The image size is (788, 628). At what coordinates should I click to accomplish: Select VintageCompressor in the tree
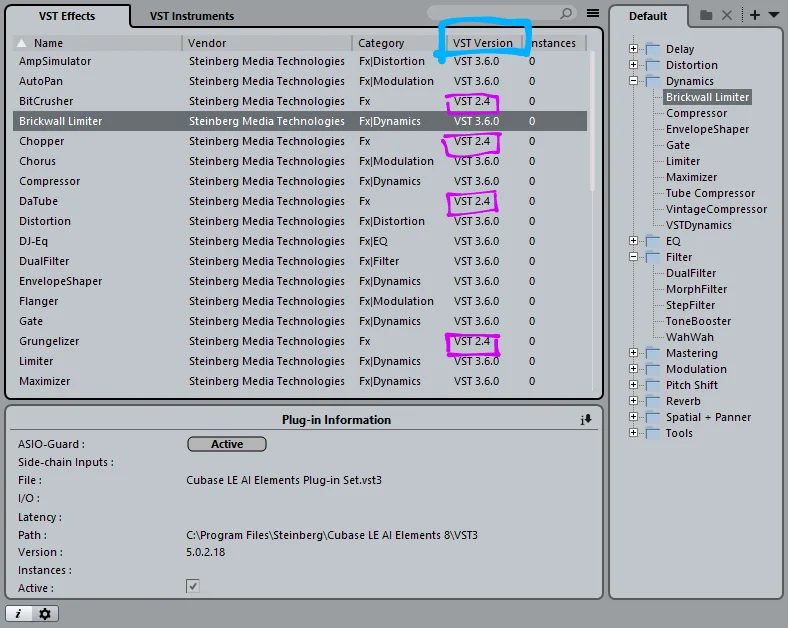[x=716, y=209]
